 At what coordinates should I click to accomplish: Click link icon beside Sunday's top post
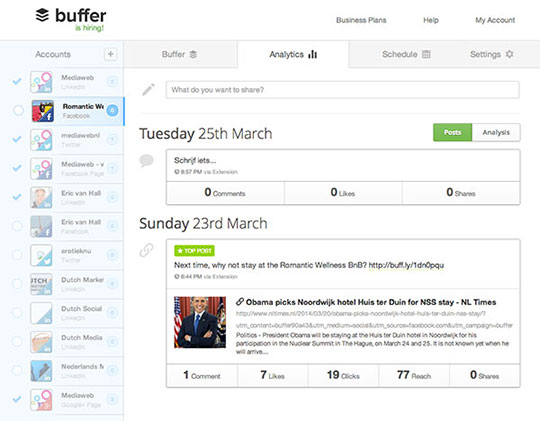coord(146,250)
